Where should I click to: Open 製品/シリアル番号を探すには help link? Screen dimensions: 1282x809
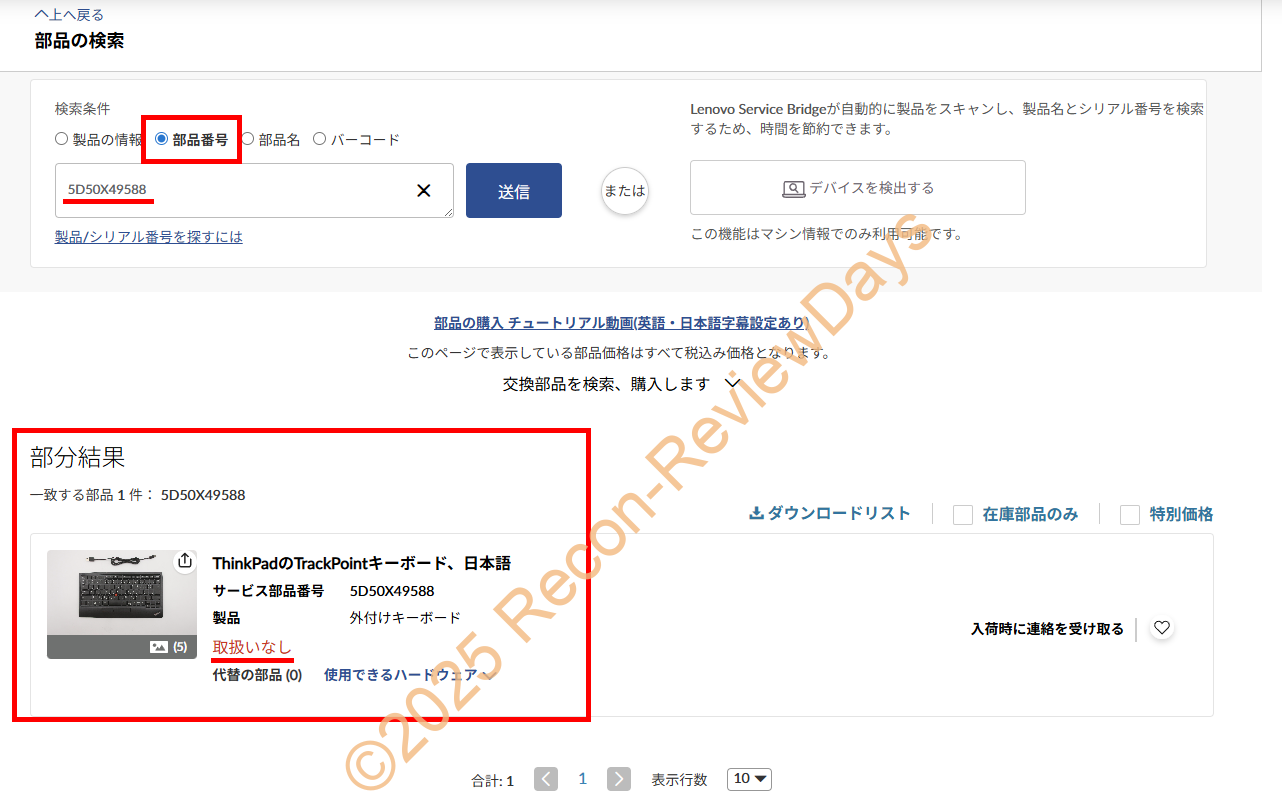click(148, 237)
